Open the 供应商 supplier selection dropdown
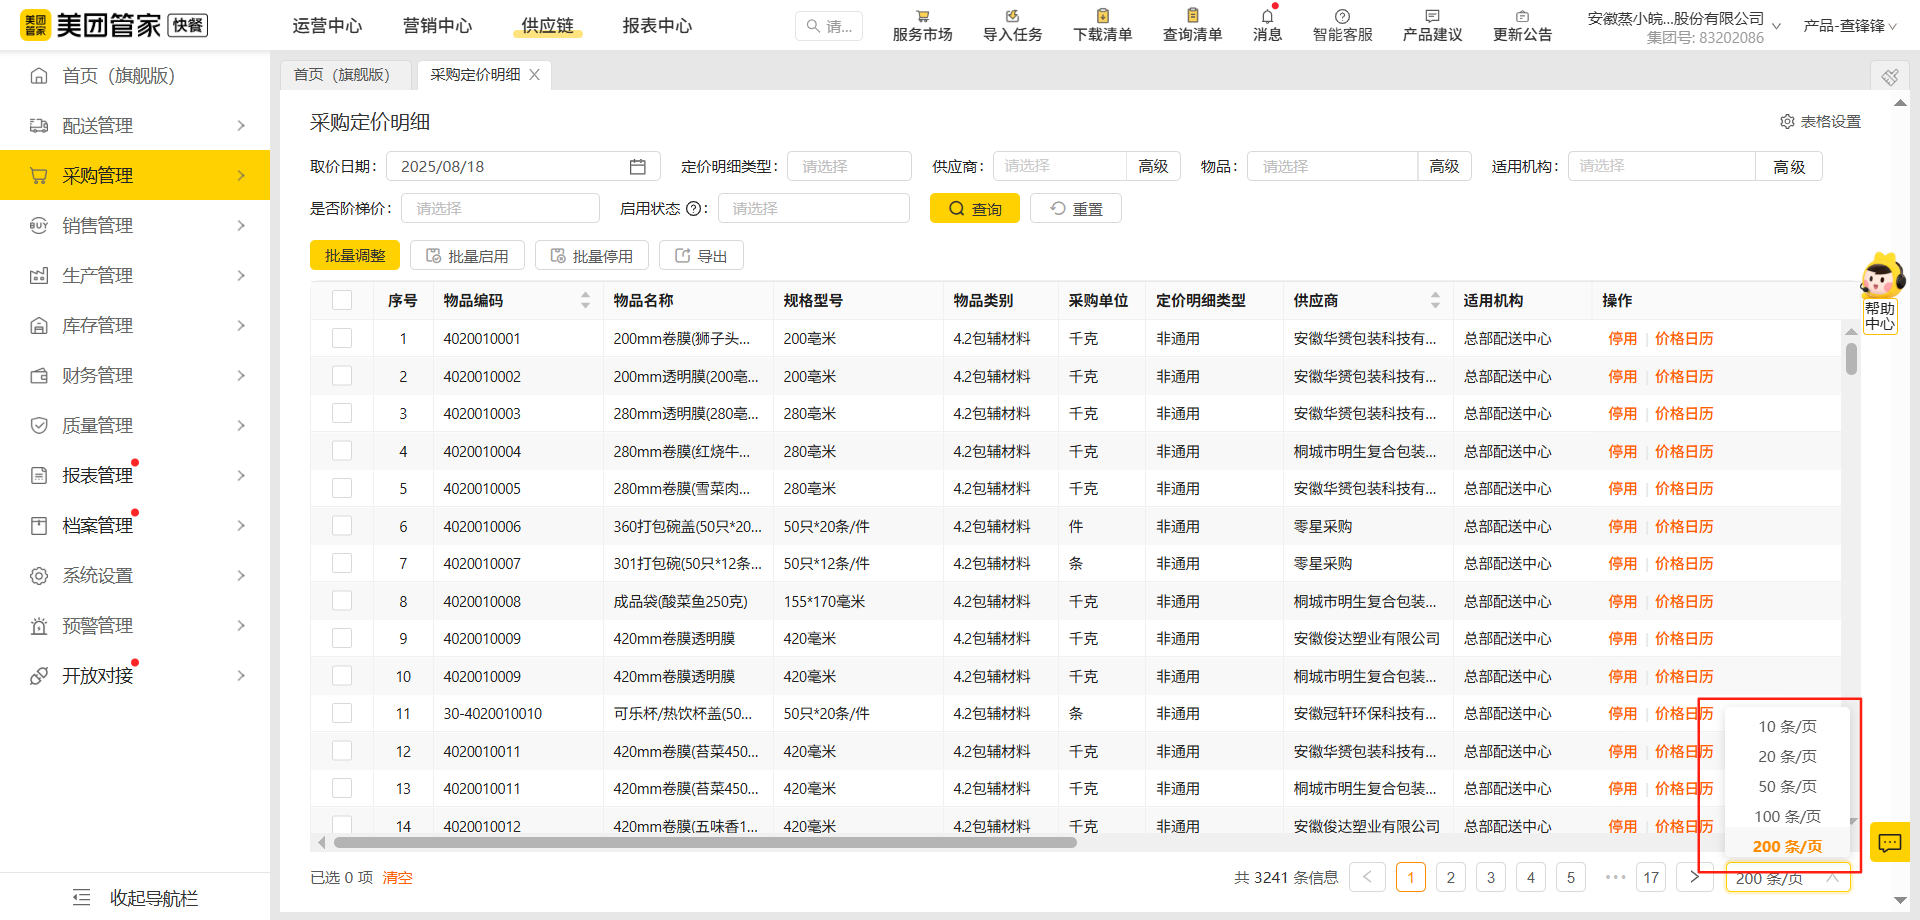 (x=1058, y=166)
